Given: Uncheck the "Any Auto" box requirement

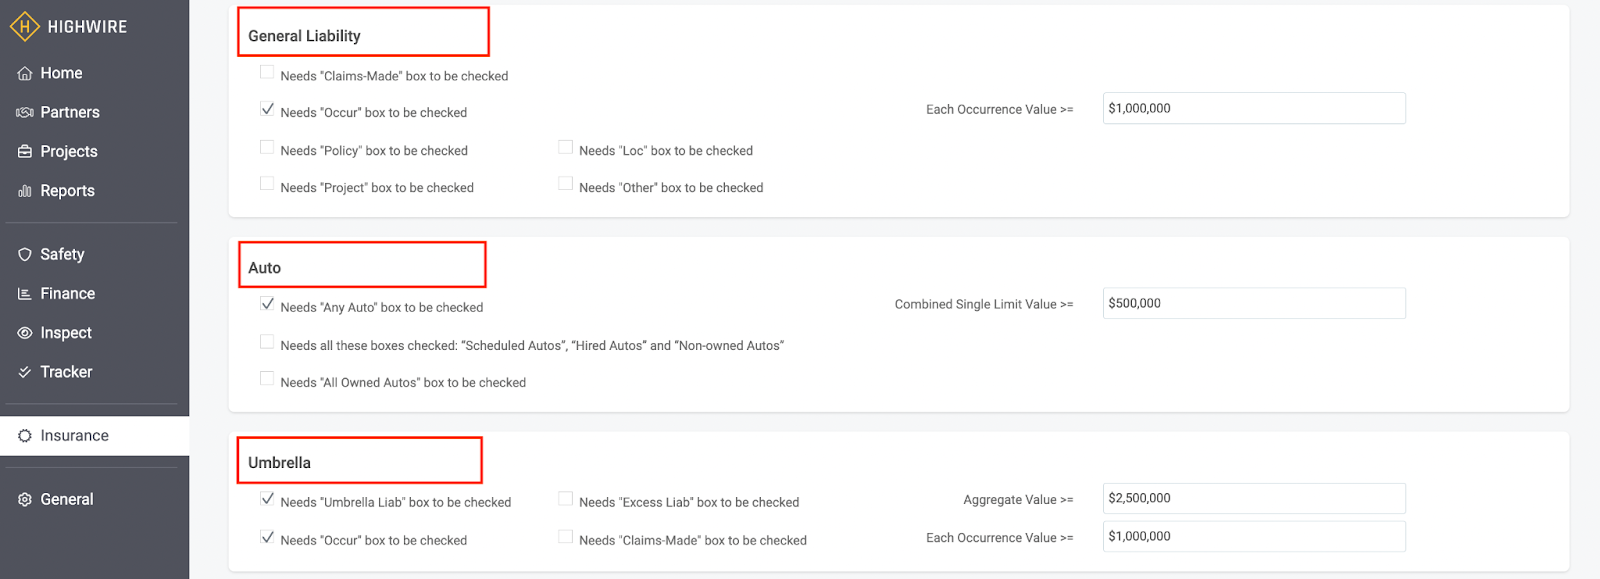Looking at the screenshot, I should pyautogui.click(x=267, y=304).
